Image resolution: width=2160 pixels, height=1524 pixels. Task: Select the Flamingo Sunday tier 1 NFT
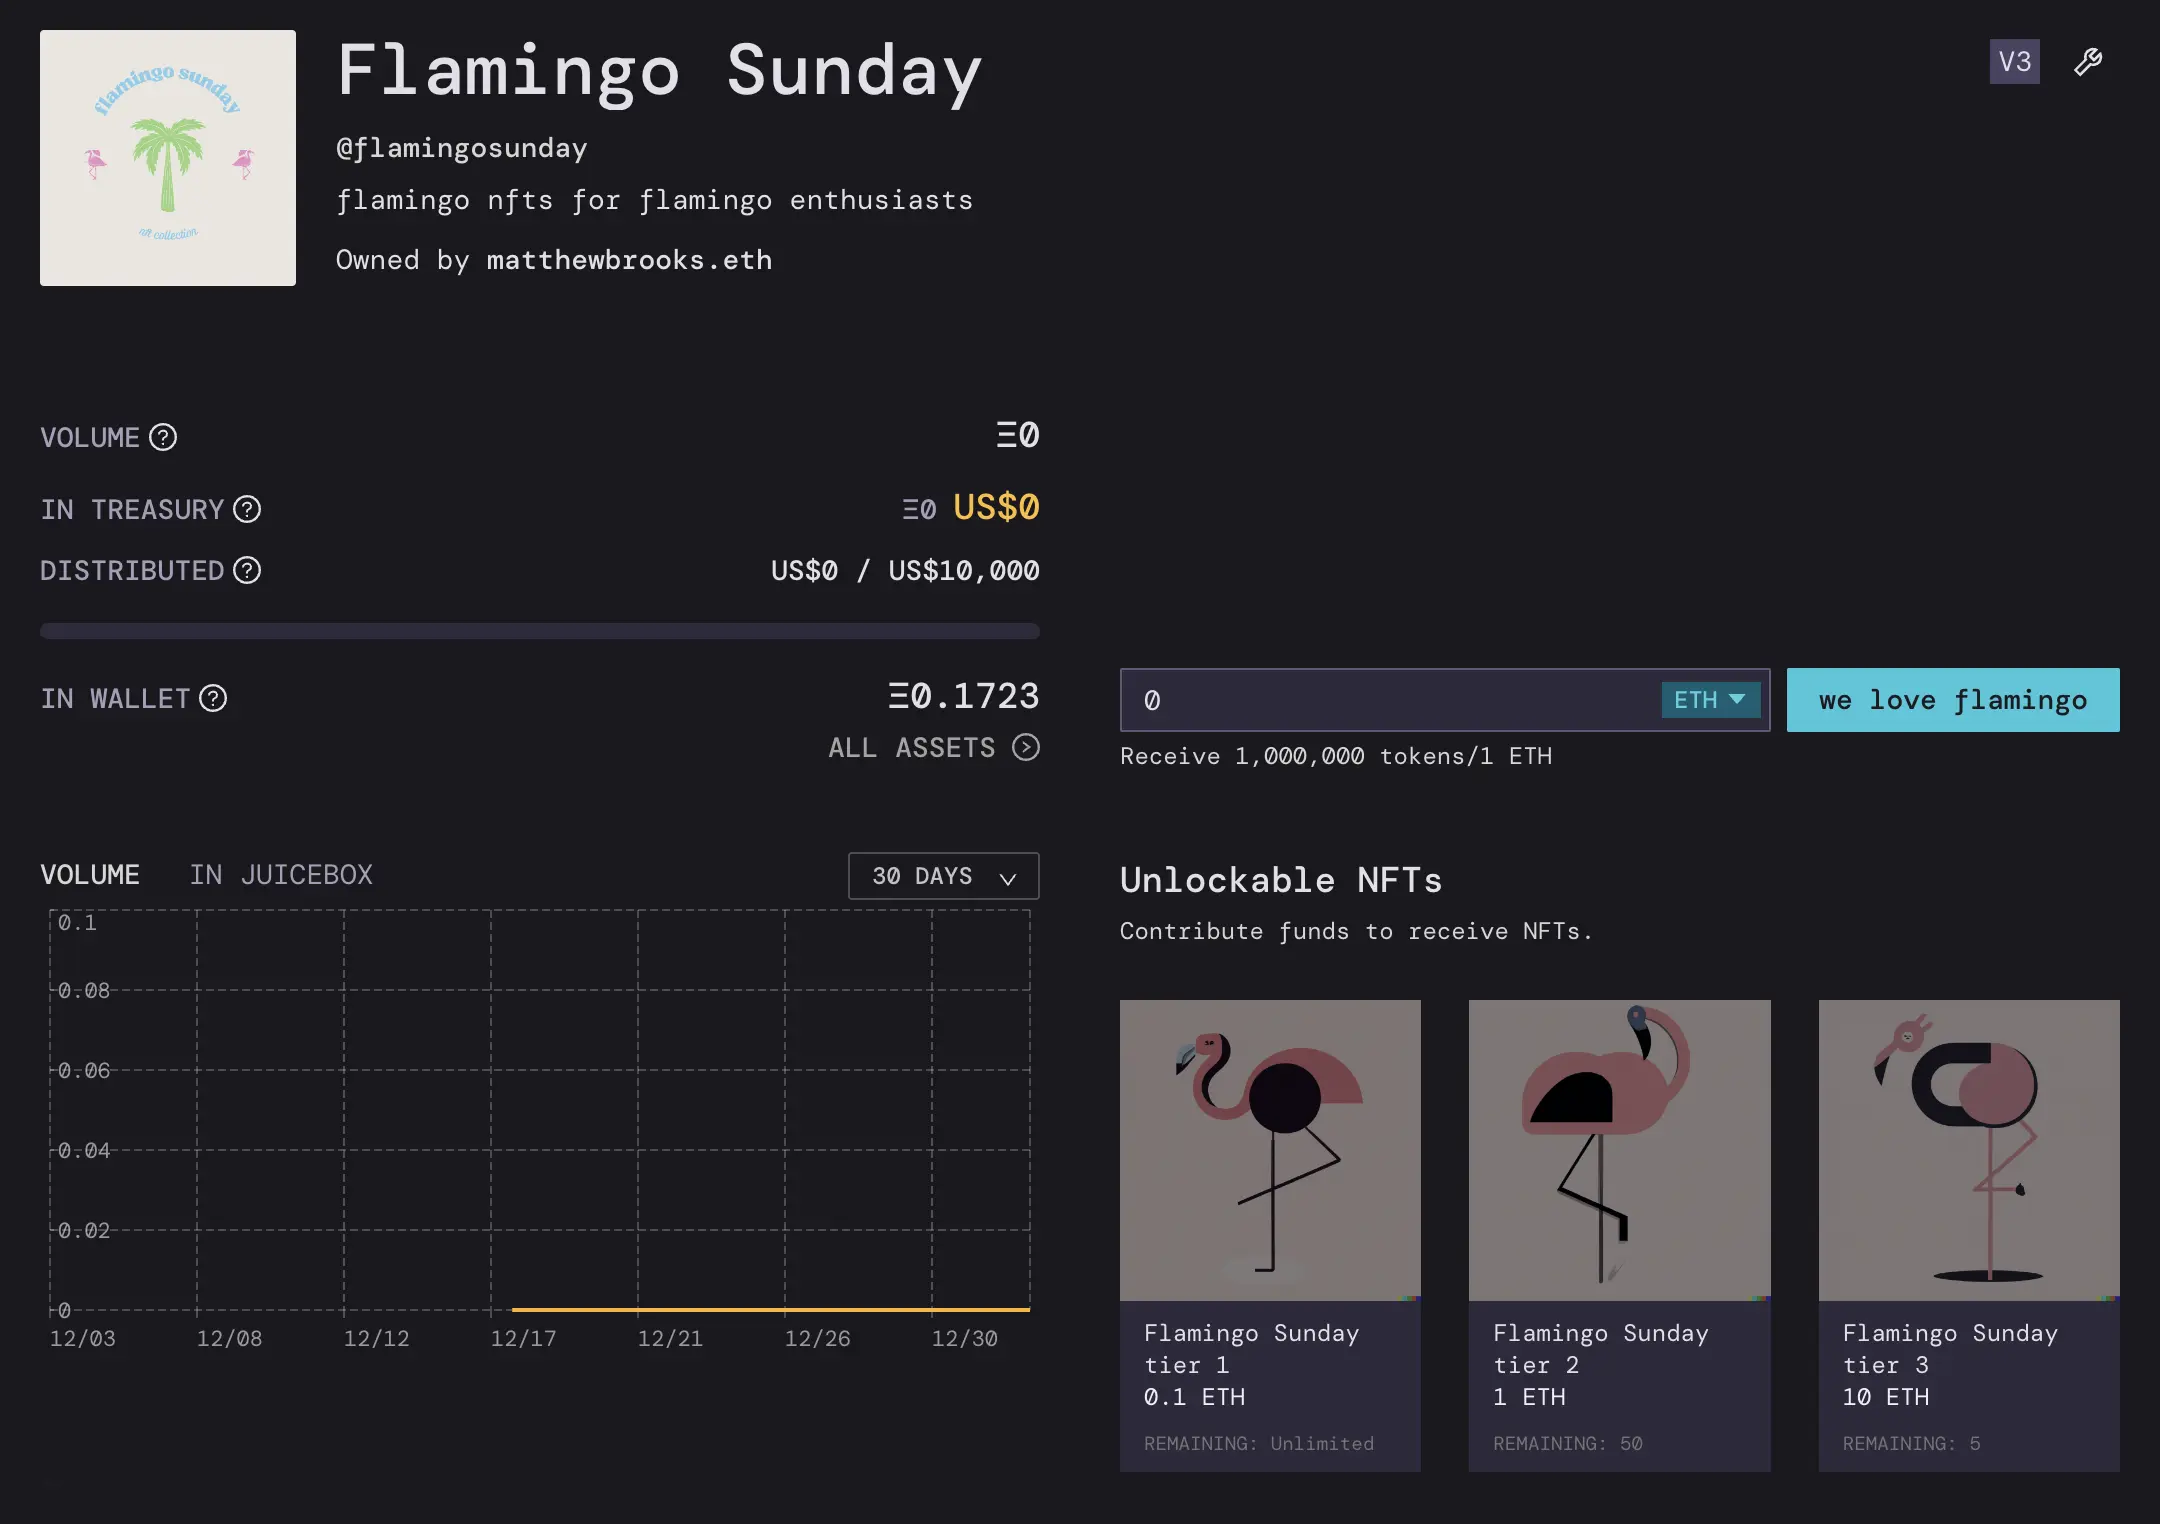1270,1234
